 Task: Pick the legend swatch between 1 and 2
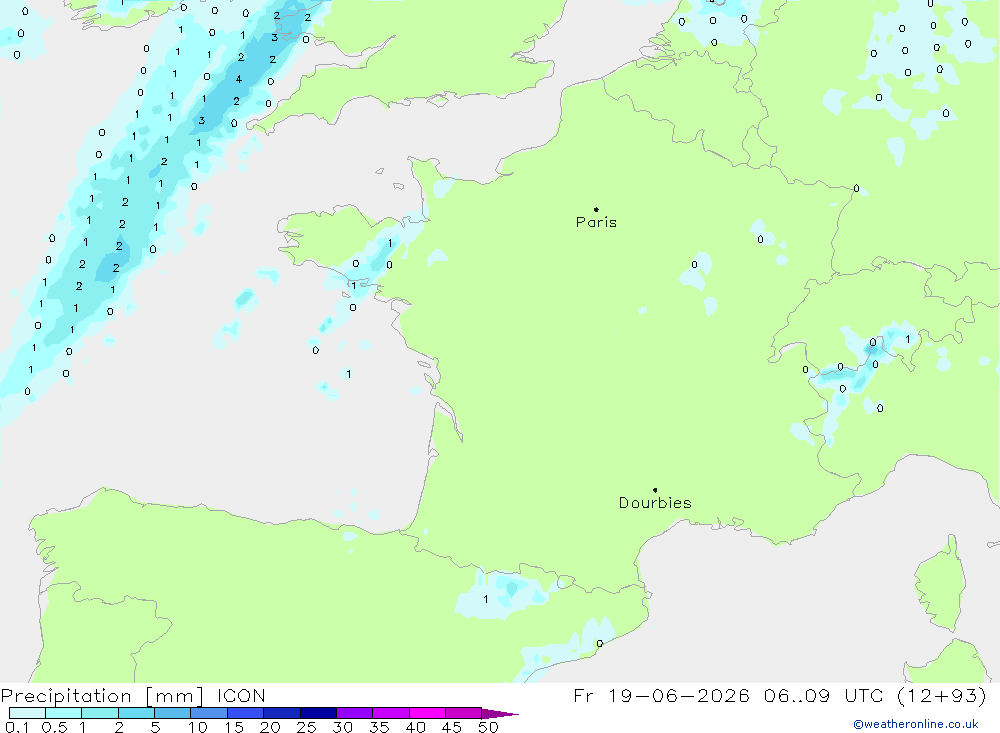(100, 713)
